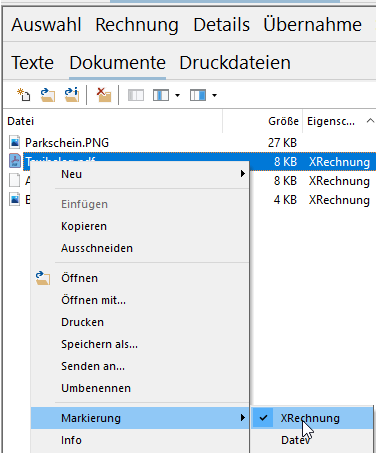376x453 pixels.
Task: Click the 8 KB size in the selected row
Action: pos(285,162)
